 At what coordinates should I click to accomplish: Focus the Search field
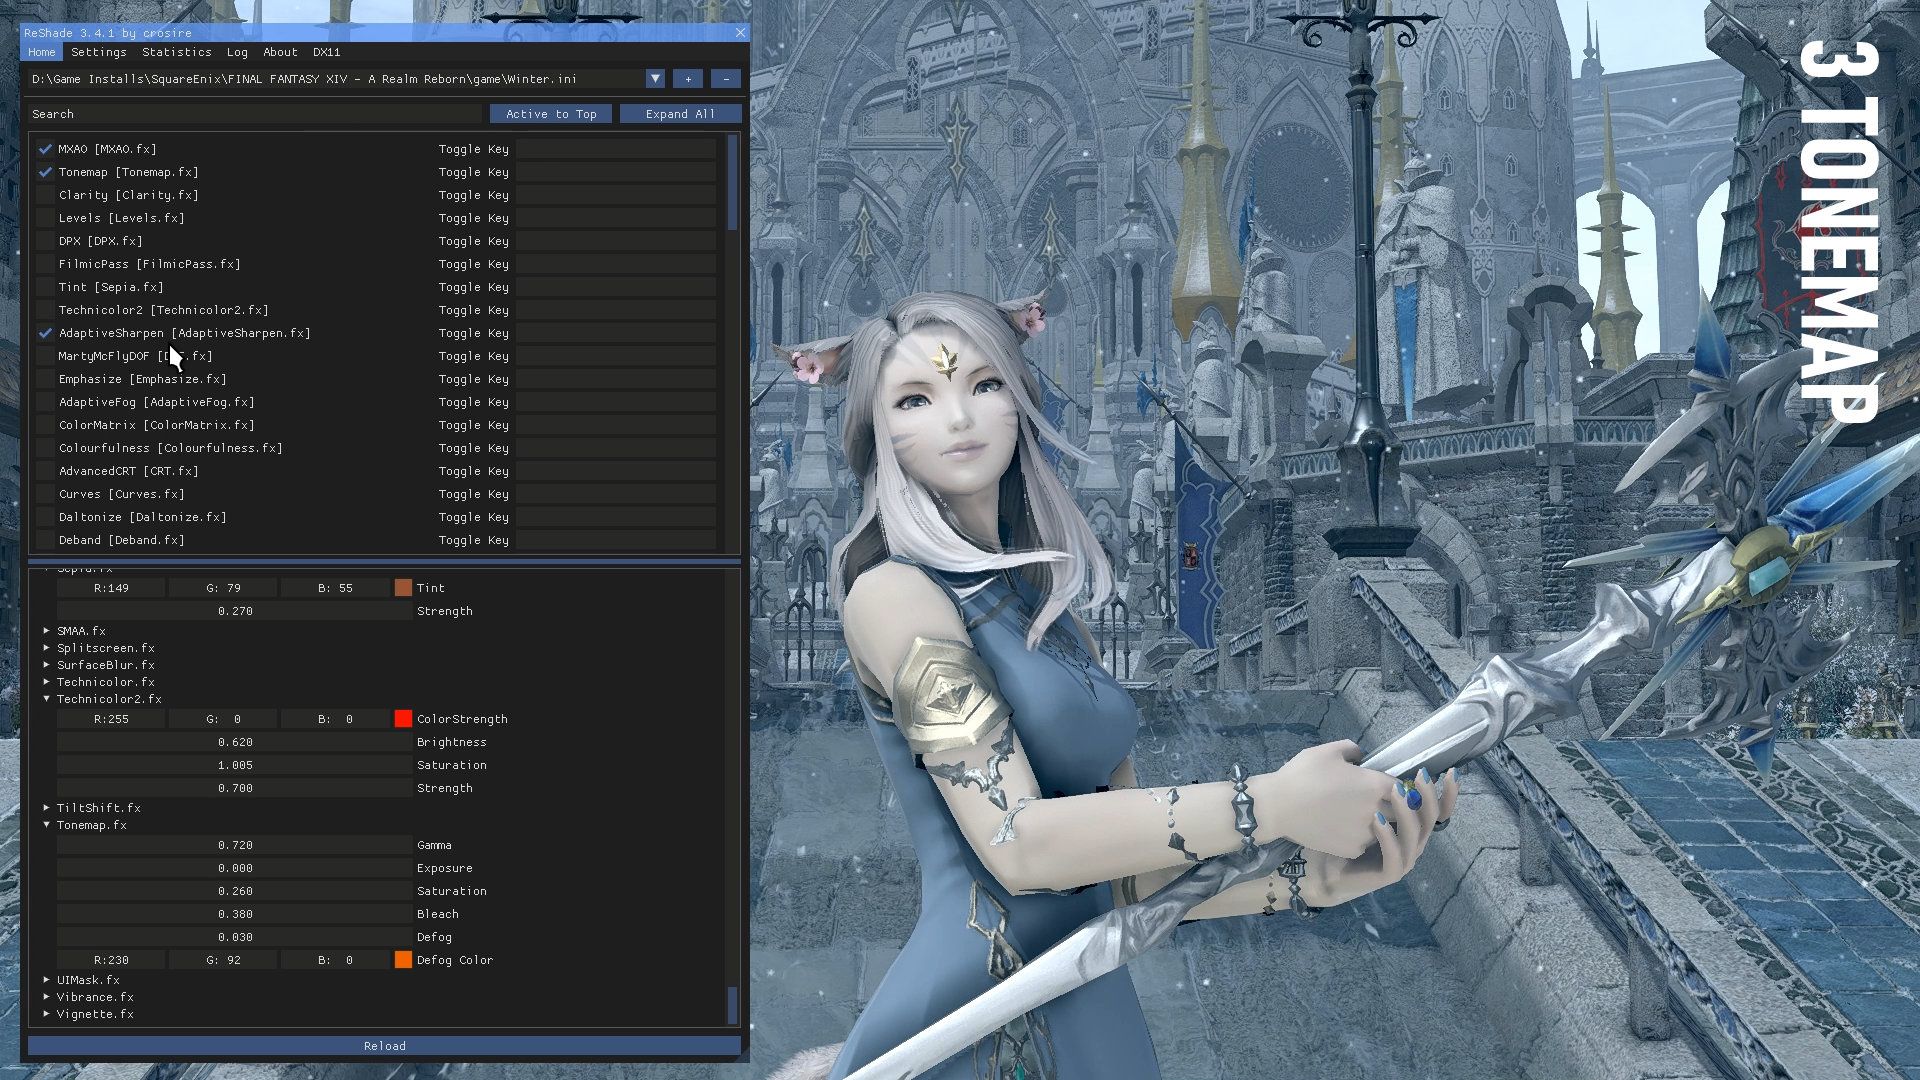coord(255,114)
